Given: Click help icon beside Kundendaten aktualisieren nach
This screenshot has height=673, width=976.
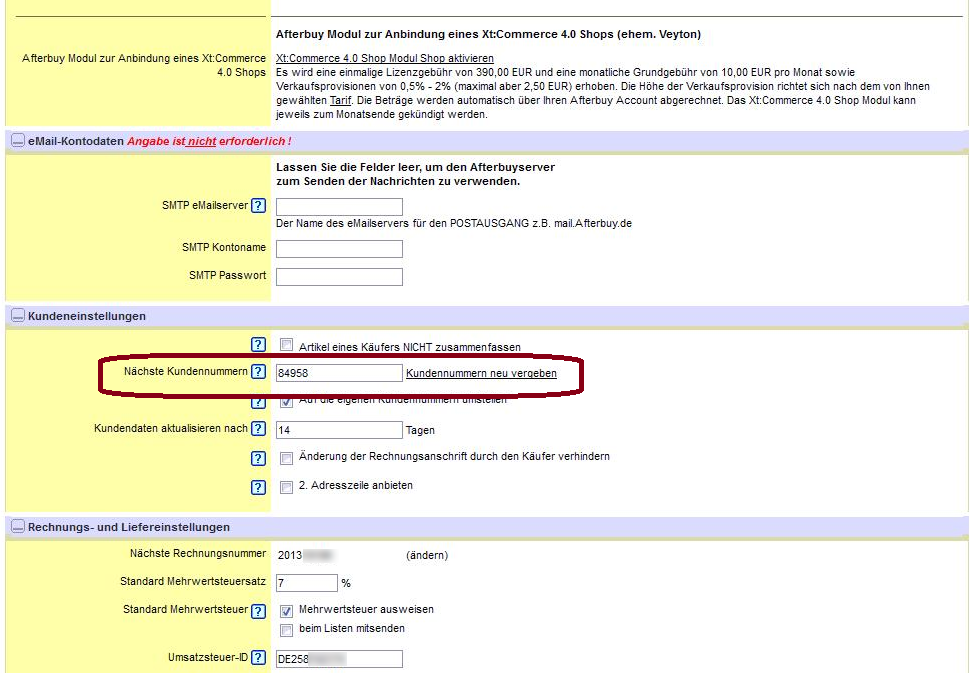Looking at the screenshot, I should coord(258,429).
